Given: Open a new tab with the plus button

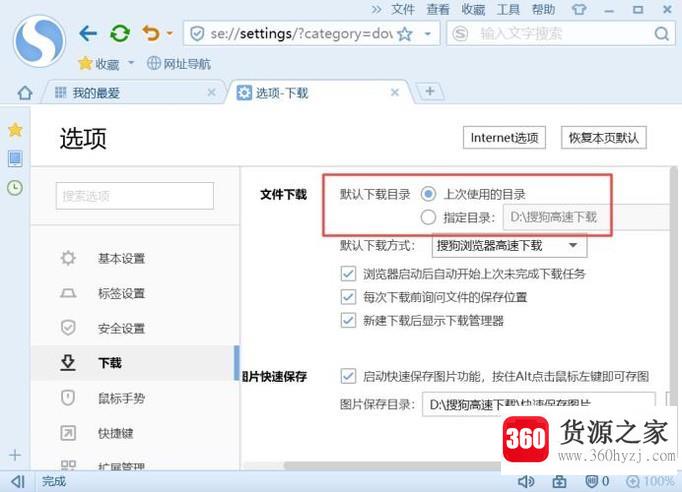Looking at the screenshot, I should click(x=430, y=91).
